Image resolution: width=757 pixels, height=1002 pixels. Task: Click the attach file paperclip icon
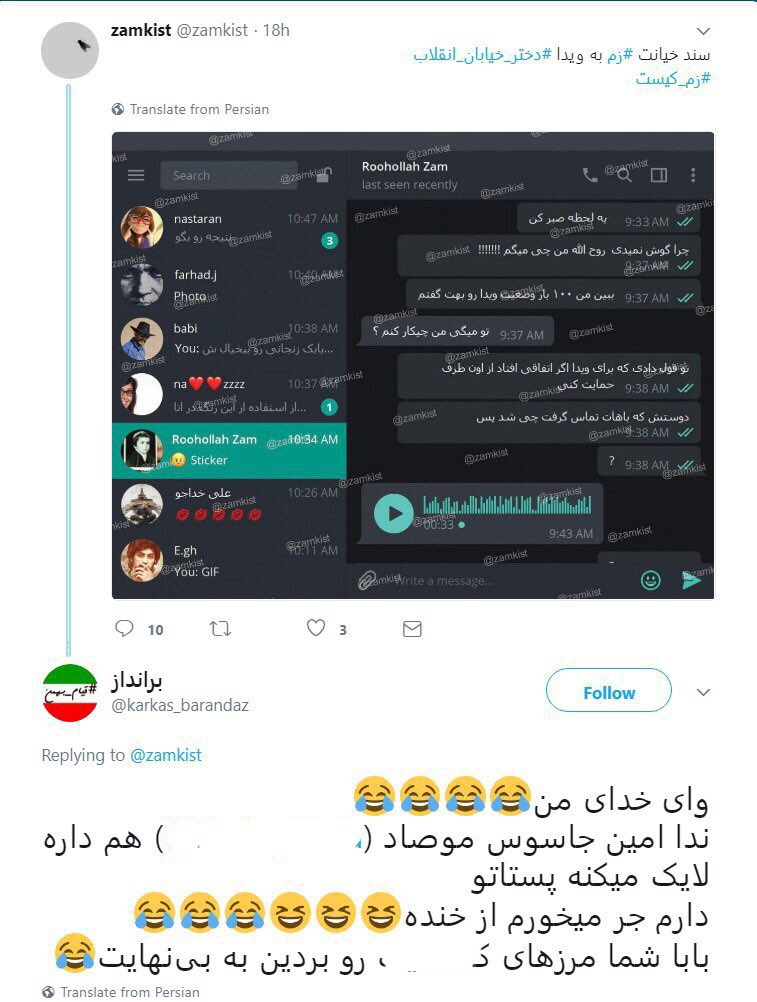click(x=366, y=580)
